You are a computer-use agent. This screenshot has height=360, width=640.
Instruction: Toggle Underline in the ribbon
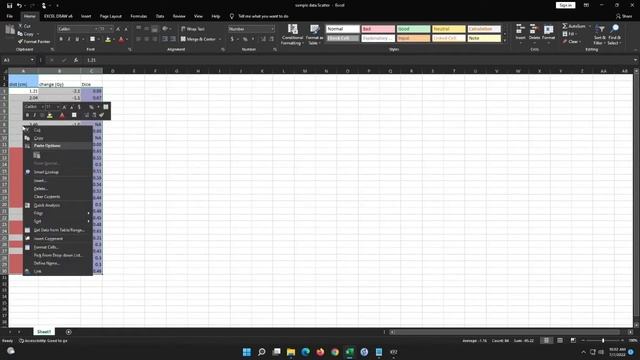click(x=77, y=39)
